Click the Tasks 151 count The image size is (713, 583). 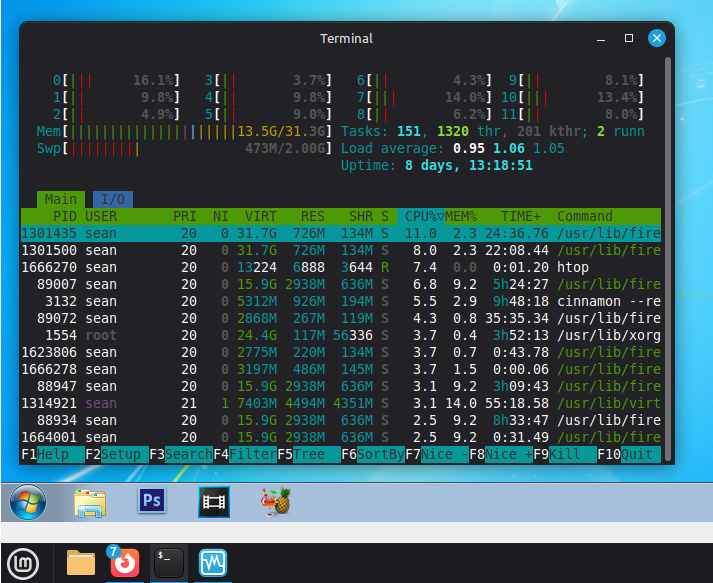409,132
